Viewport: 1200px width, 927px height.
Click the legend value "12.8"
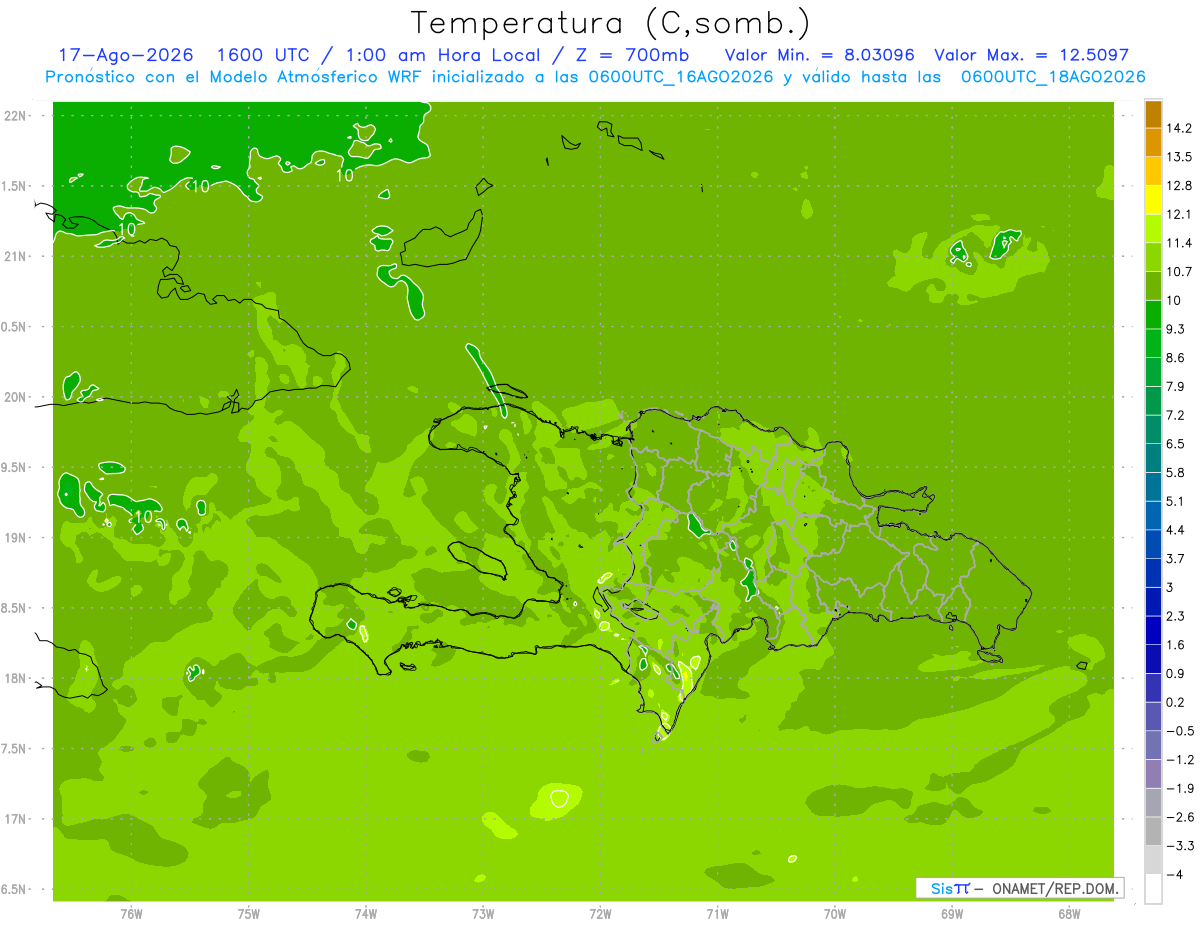[1179, 186]
